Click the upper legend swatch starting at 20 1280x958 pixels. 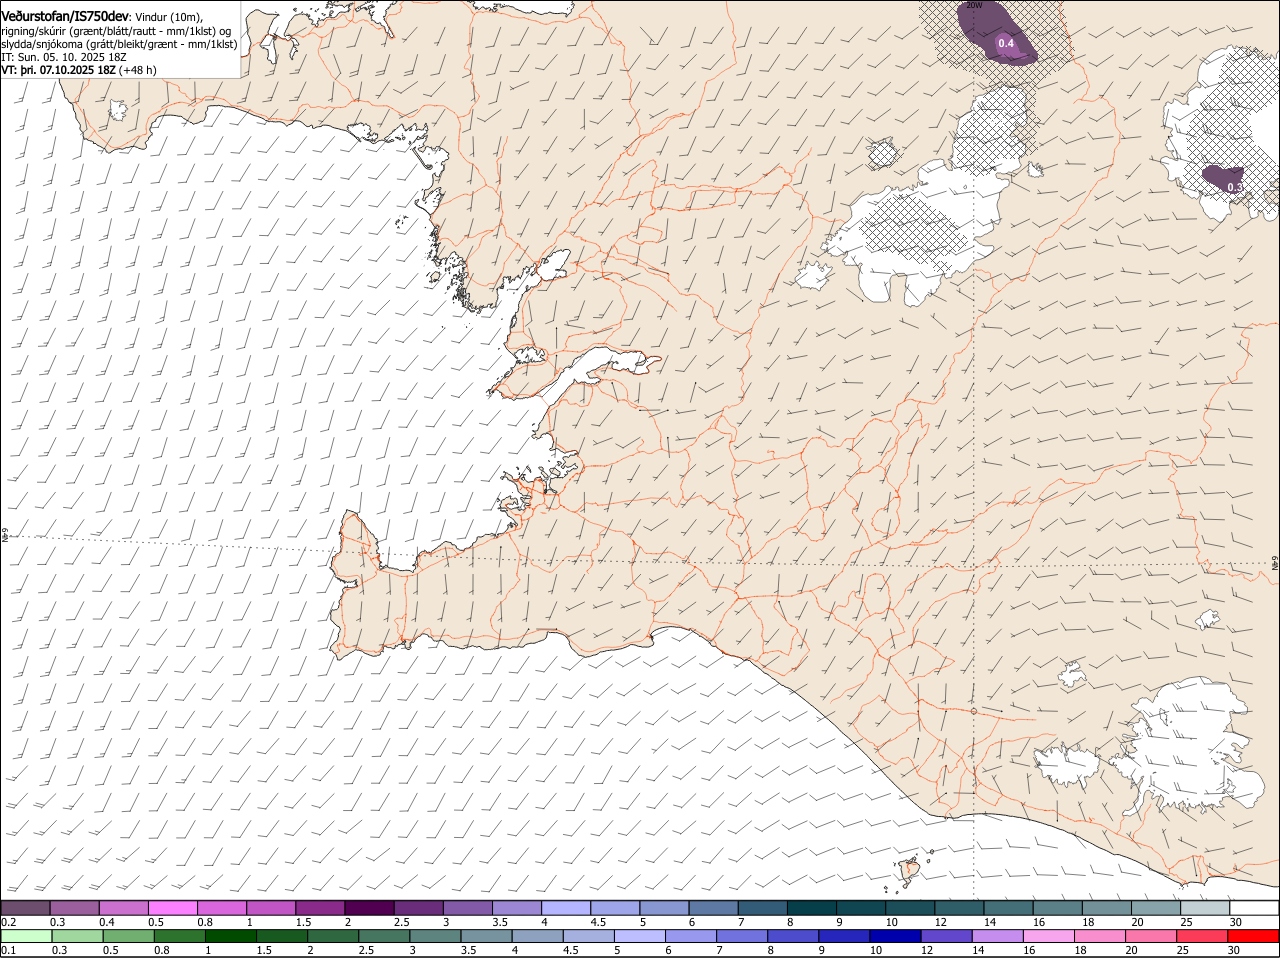(1157, 907)
